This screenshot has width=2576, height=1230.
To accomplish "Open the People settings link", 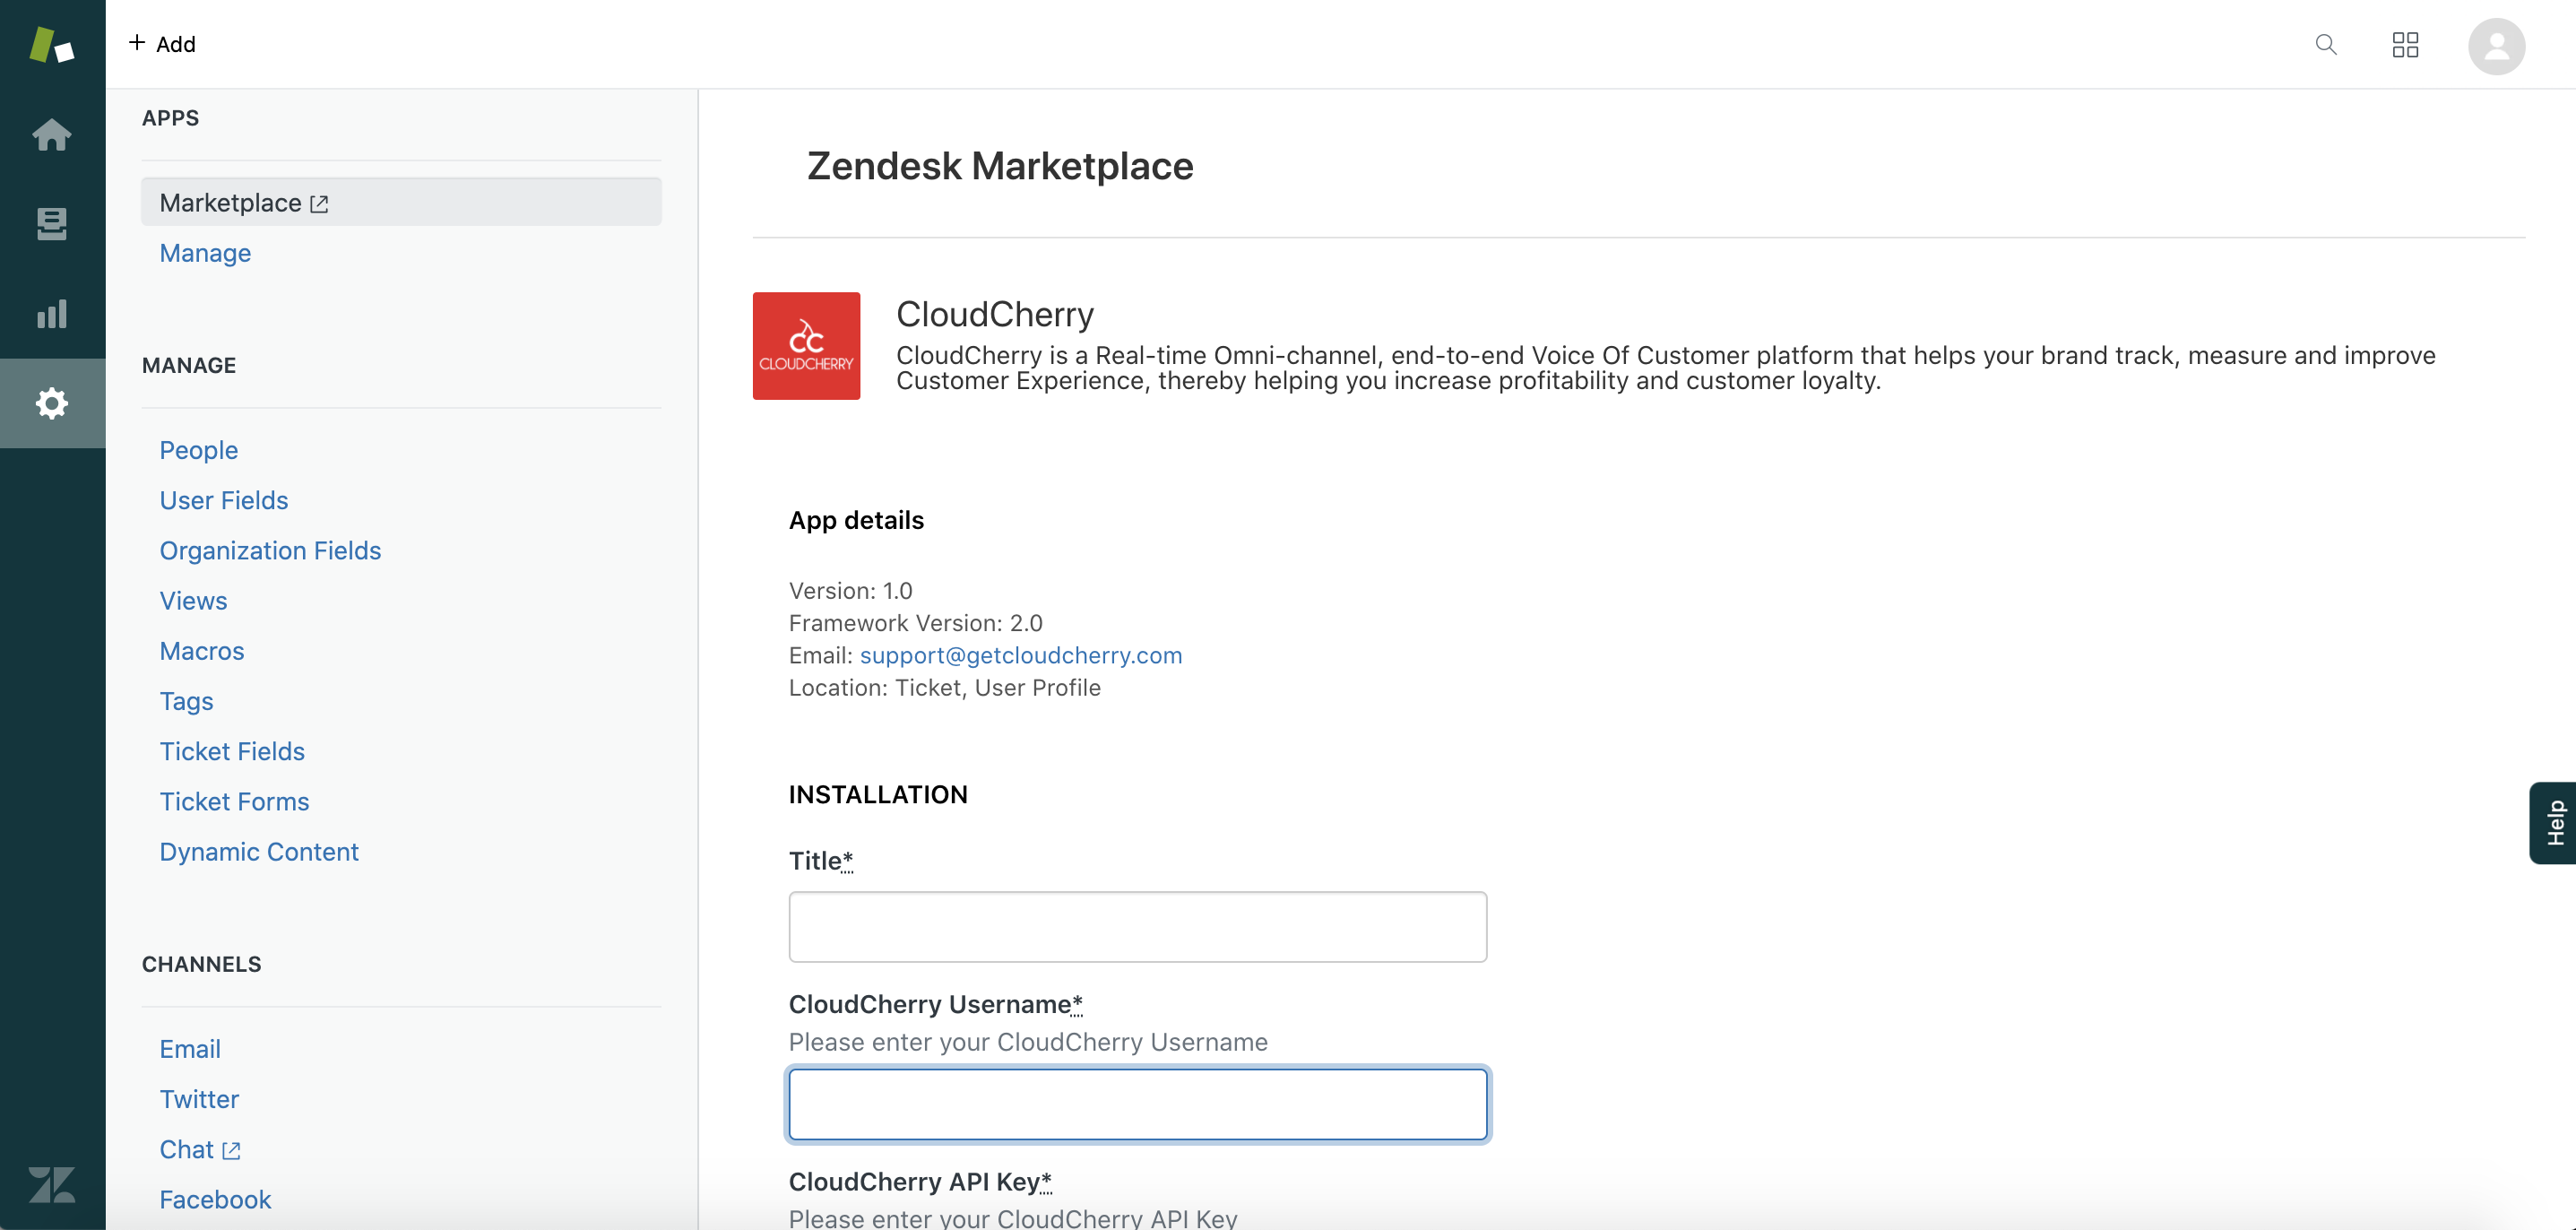I will point(199,450).
